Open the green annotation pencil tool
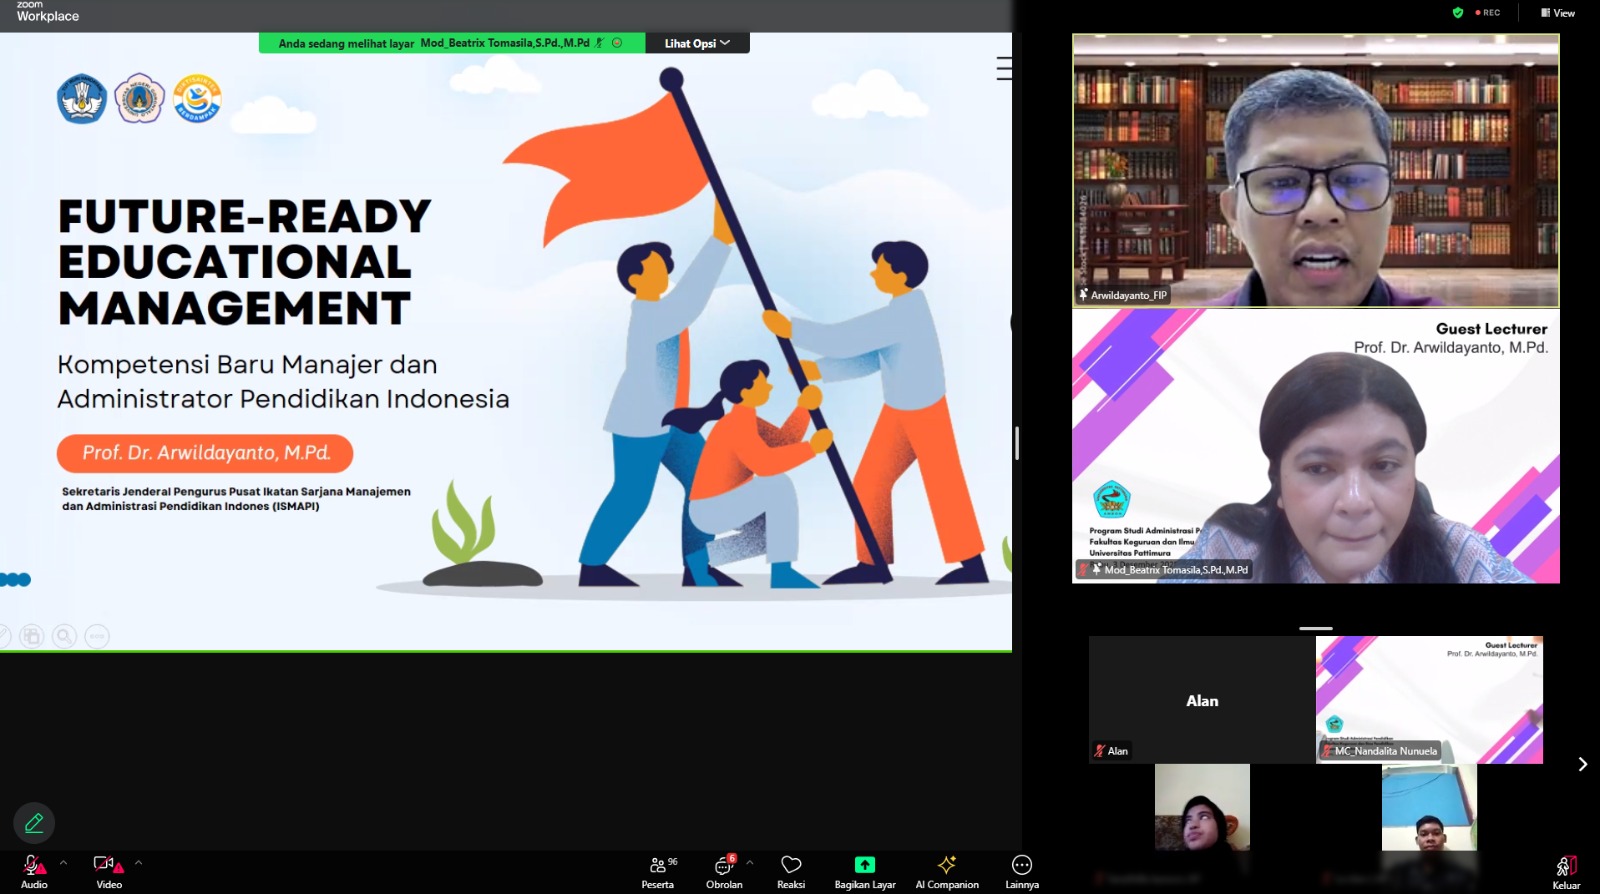The height and width of the screenshot is (894, 1600). (x=34, y=823)
